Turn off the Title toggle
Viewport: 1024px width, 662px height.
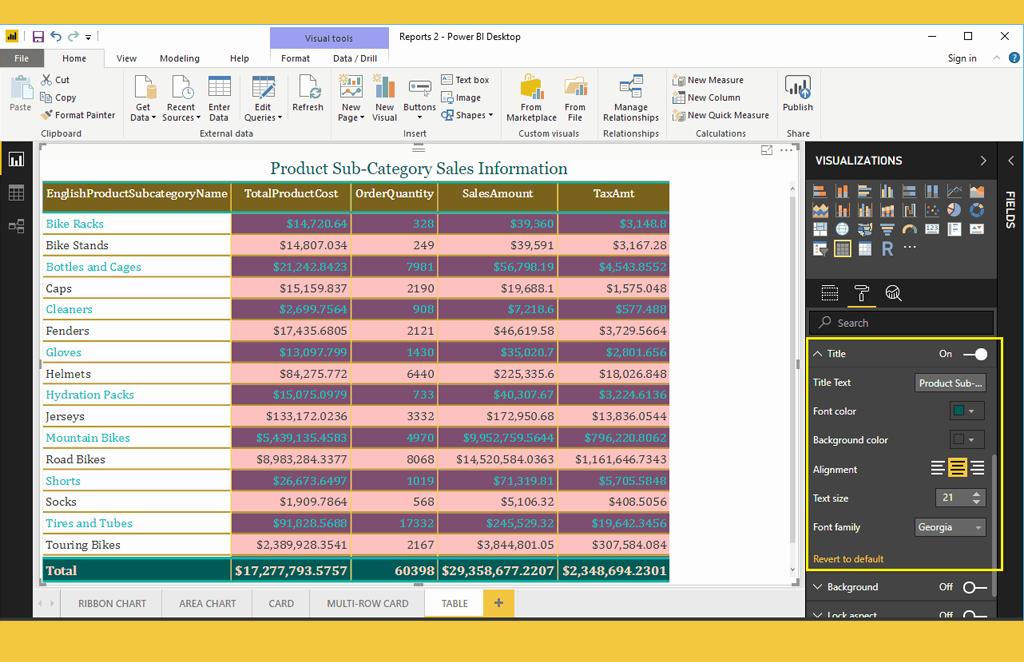[975, 354]
